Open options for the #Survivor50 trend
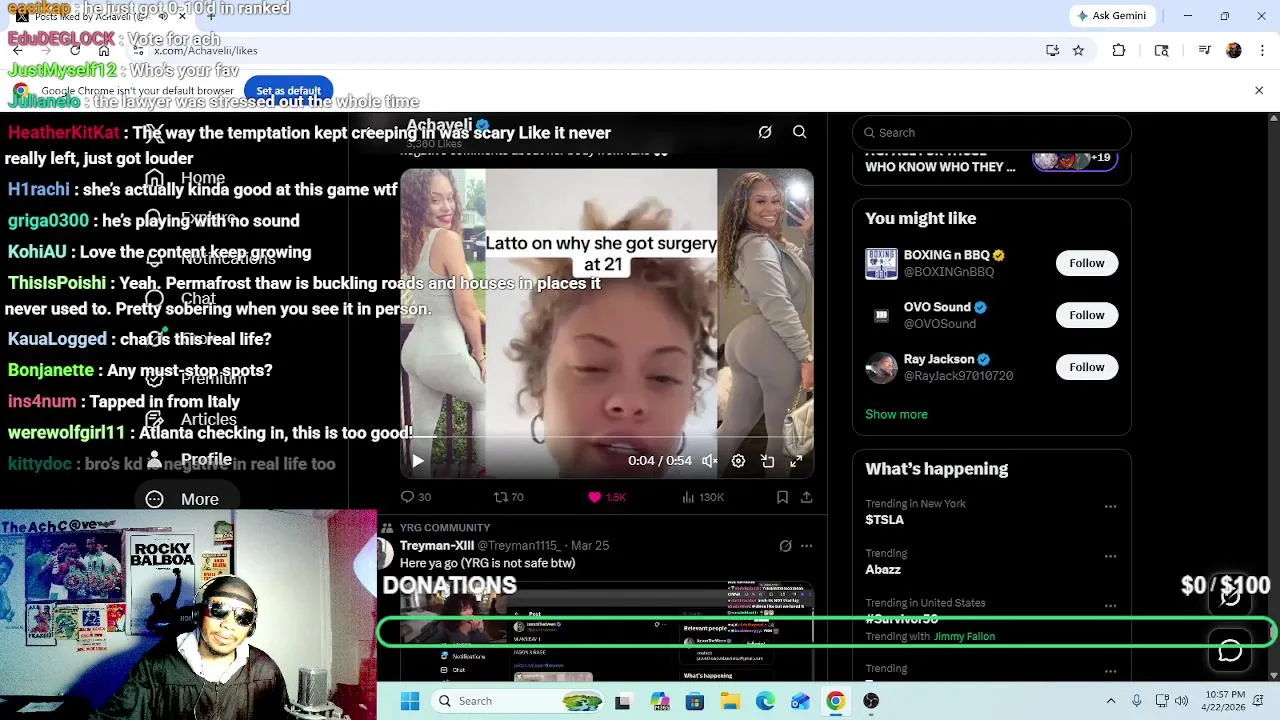The image size is (1280, 720). 1110,606
